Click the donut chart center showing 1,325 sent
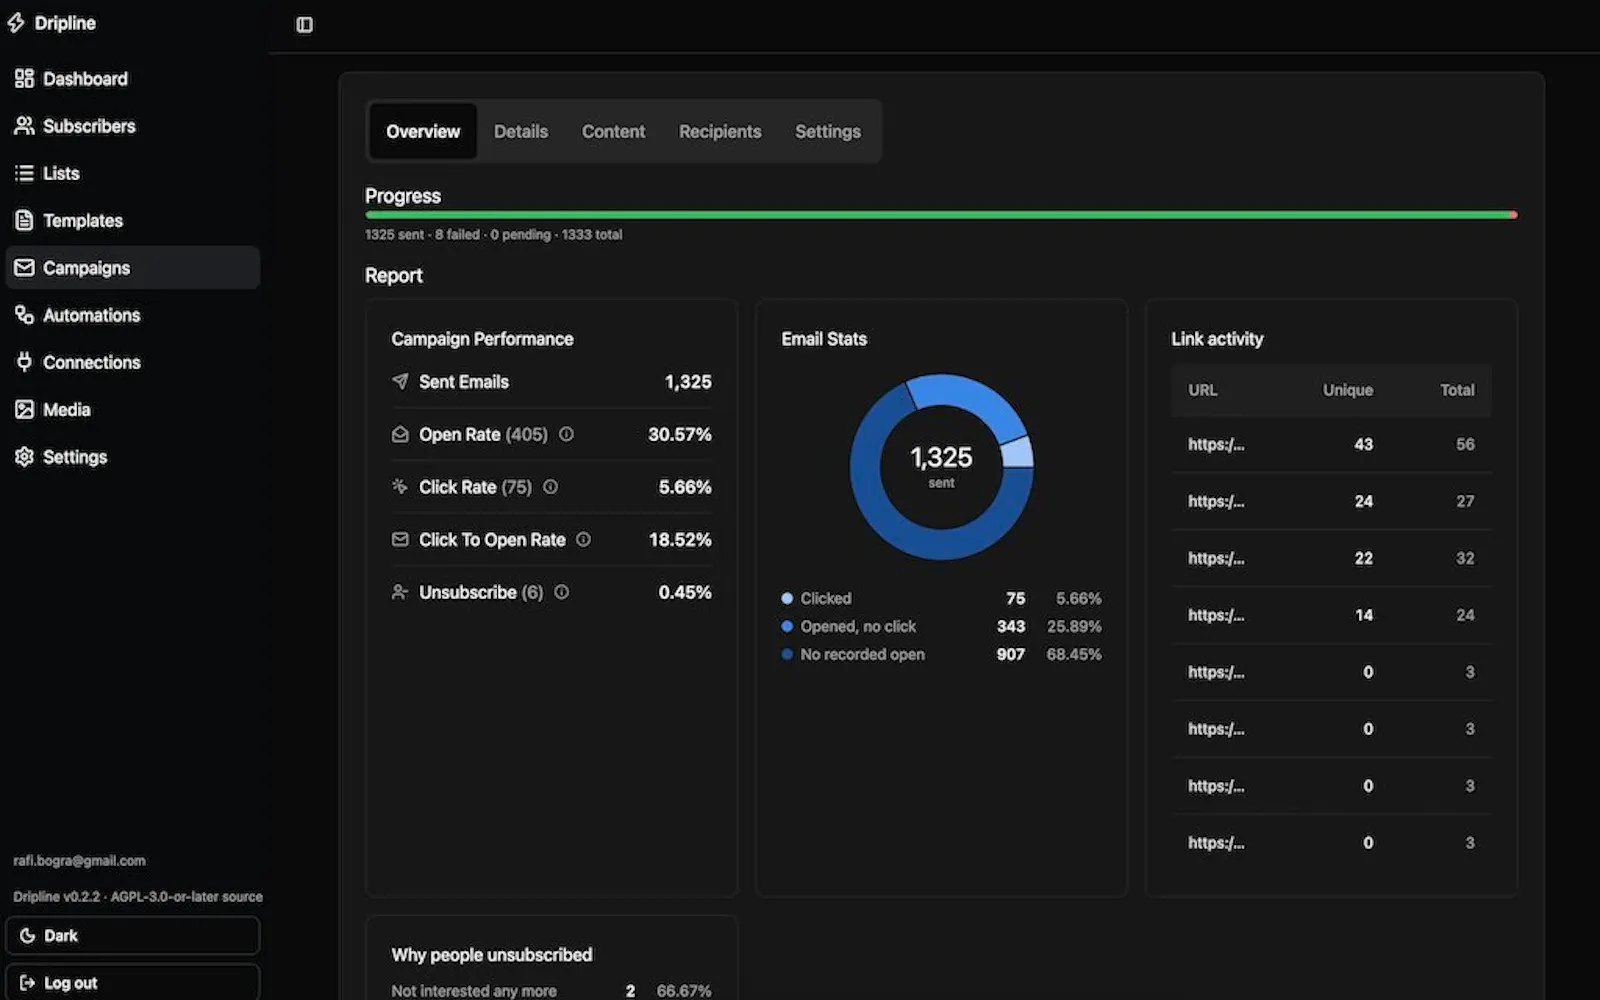This screenshot has width=1600, height=1000. point(941,466)
